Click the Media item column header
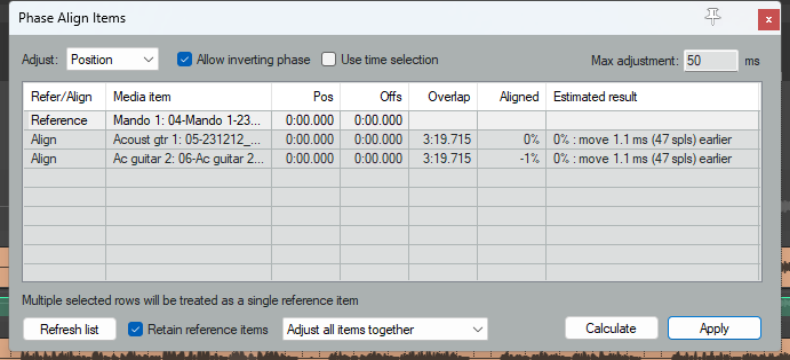Image resolution: width=790 pixels, height=360 pixels. click(x=188, y=97)
